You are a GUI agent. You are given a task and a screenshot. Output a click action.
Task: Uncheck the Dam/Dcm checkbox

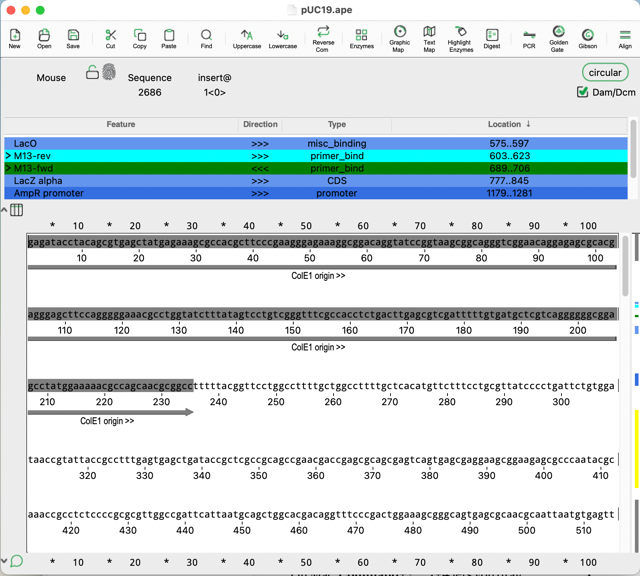[x=582, y=92]
